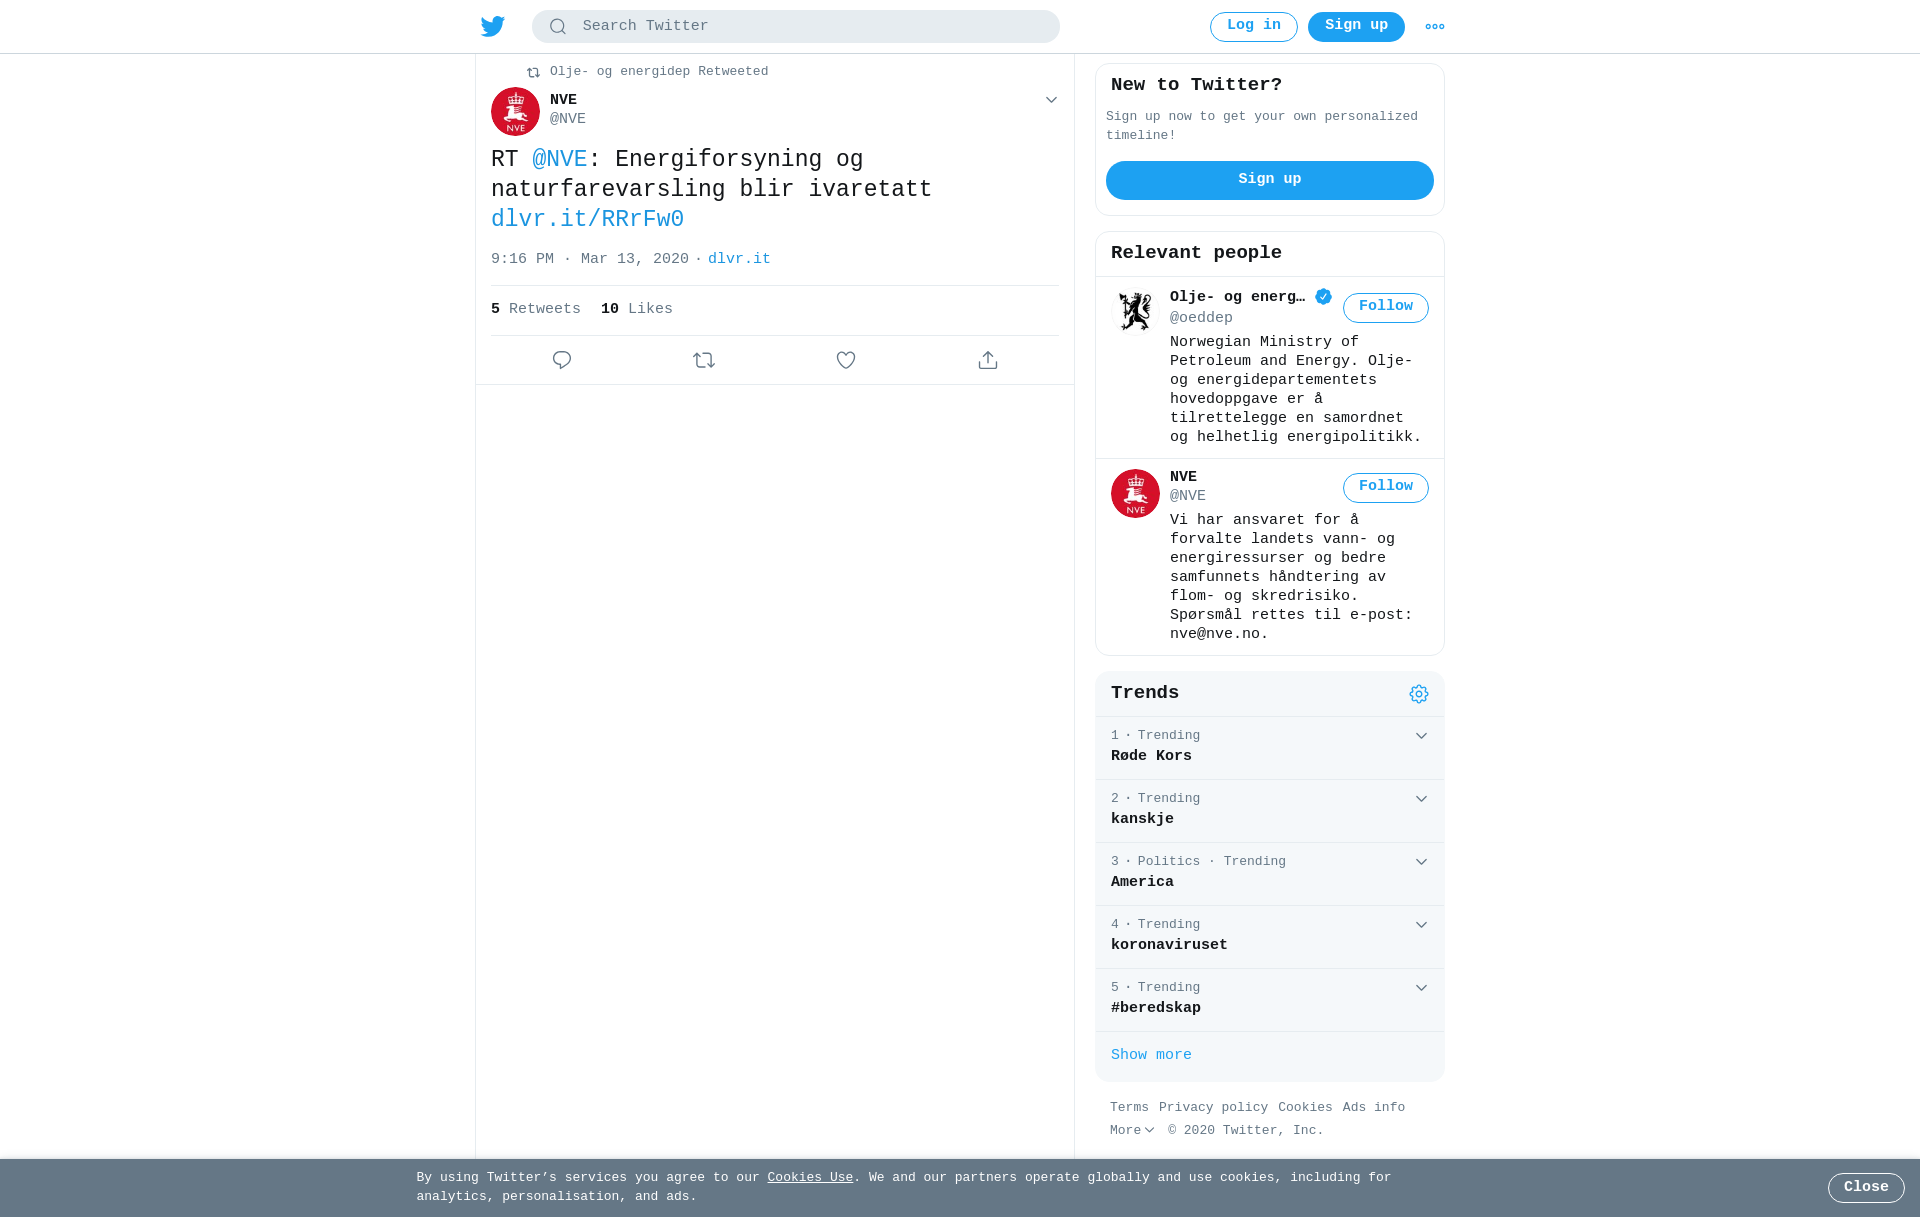Open the More footer dropdown

click(1132, 1130)
